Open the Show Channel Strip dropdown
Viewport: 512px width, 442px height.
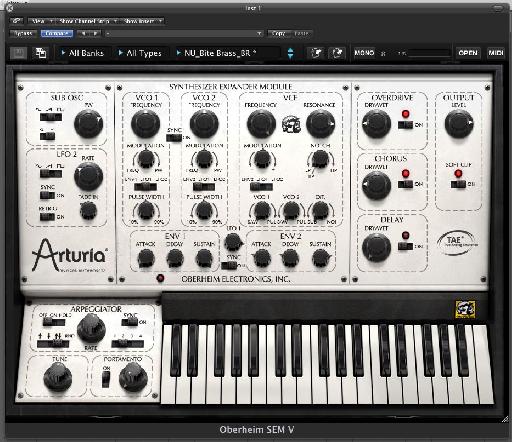click(x=87, y=21)
